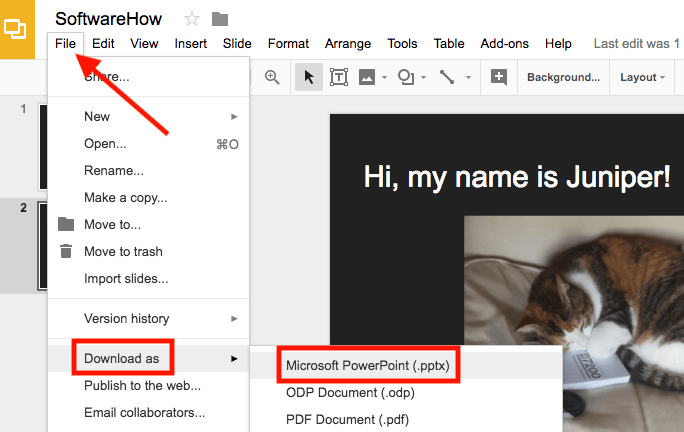Select the line tool
This screenshot has height=432, width=684.
pyautogui.click(x=447, y=77)
